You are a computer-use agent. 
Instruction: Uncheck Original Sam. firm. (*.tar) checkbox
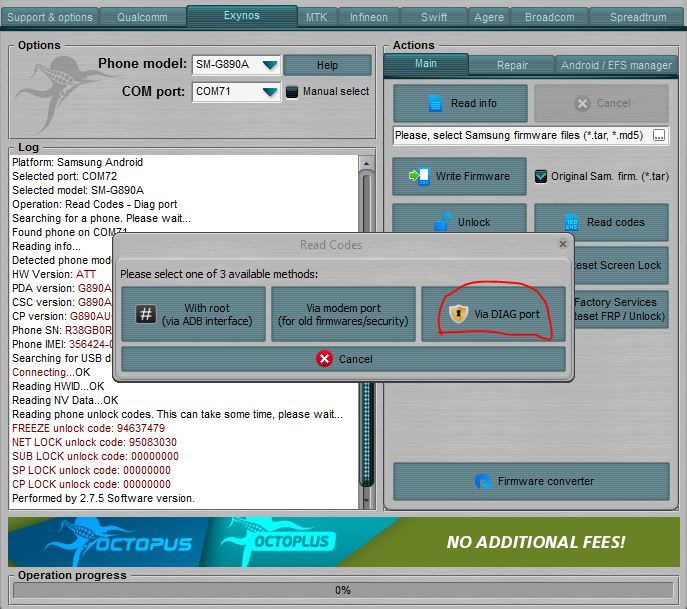tap(541, 177)
